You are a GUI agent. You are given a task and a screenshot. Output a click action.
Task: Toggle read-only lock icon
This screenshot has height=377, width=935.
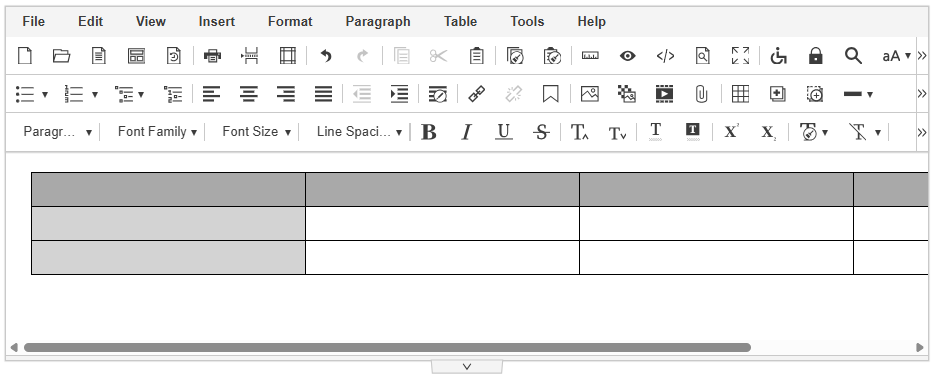[815, 56]
